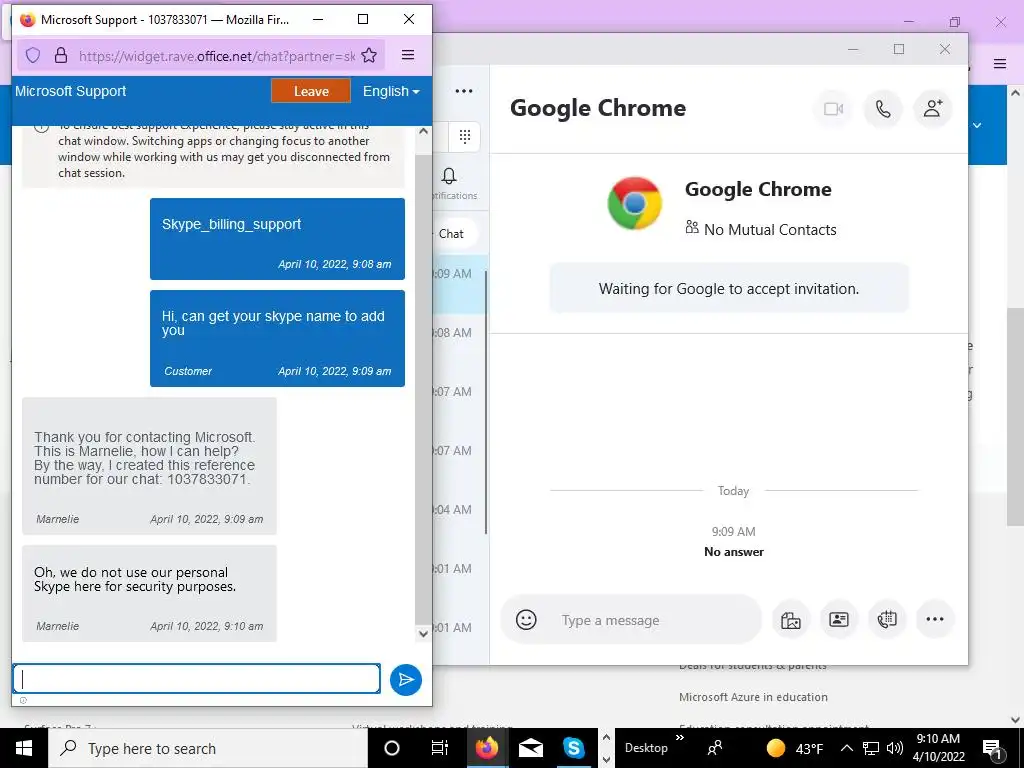Click Marnelie's 'Thank you for contacting Microsoft' message
Viewport: 1024px width, 768px height.
coord(149,466)
